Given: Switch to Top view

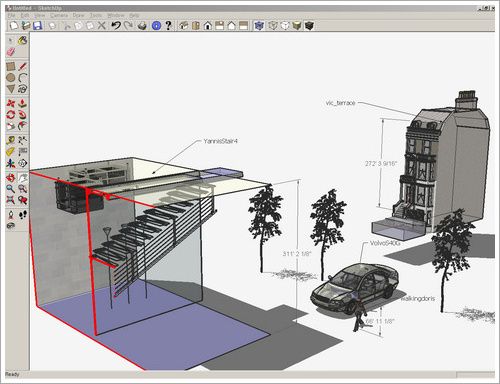Looking at the screenshot, I should pos(196,25).
